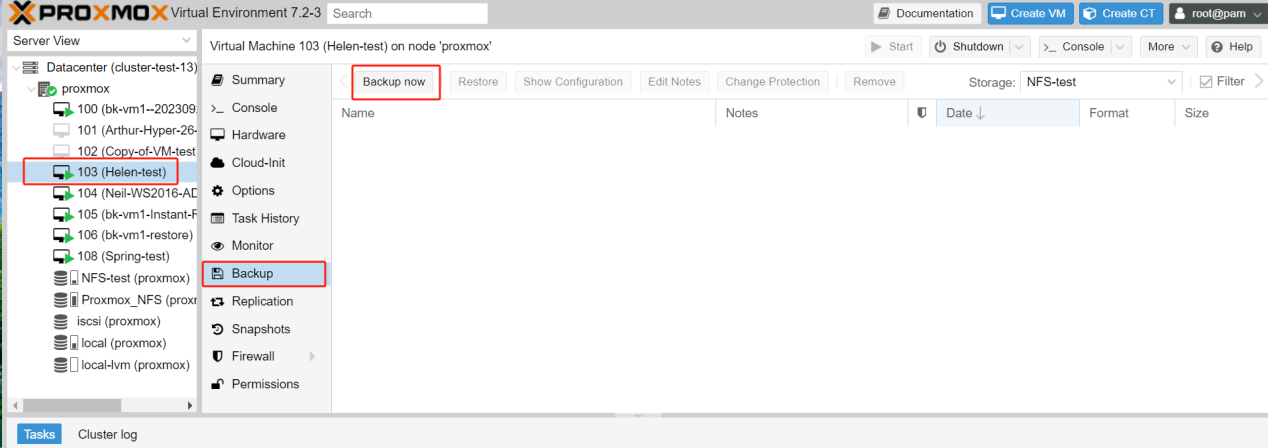Open the Shutdown dropdown arrow
Viewport: 1268px width, 448px height.
1020,47
